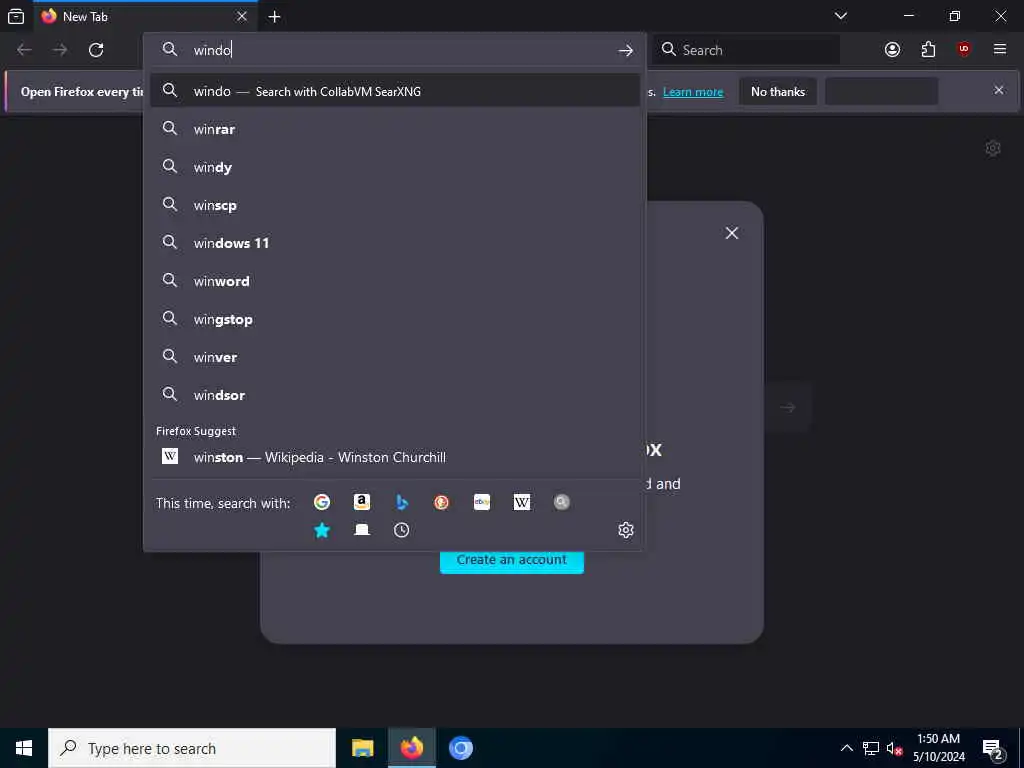The image size is (1024, 768).
Task: Pick the windy suggestion
Action: click(x=394, y=167)
